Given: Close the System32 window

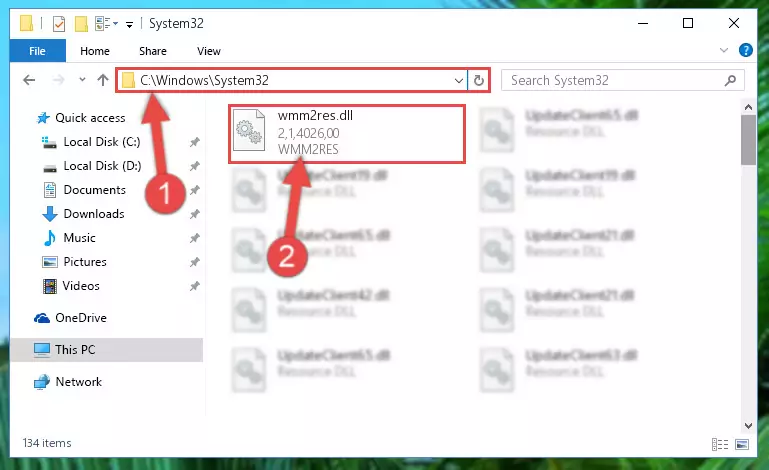Looking at the screenshot, I should tap(734, 23).
